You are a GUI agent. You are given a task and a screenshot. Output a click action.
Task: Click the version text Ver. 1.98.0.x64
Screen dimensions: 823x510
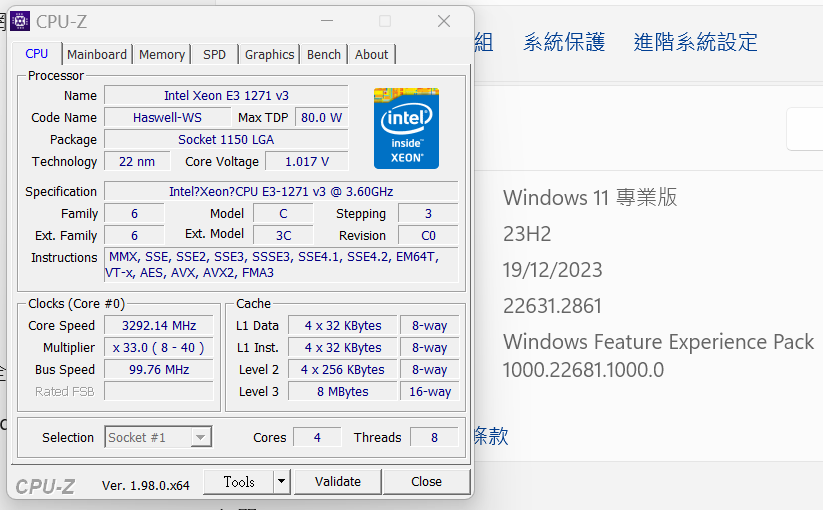145,486
